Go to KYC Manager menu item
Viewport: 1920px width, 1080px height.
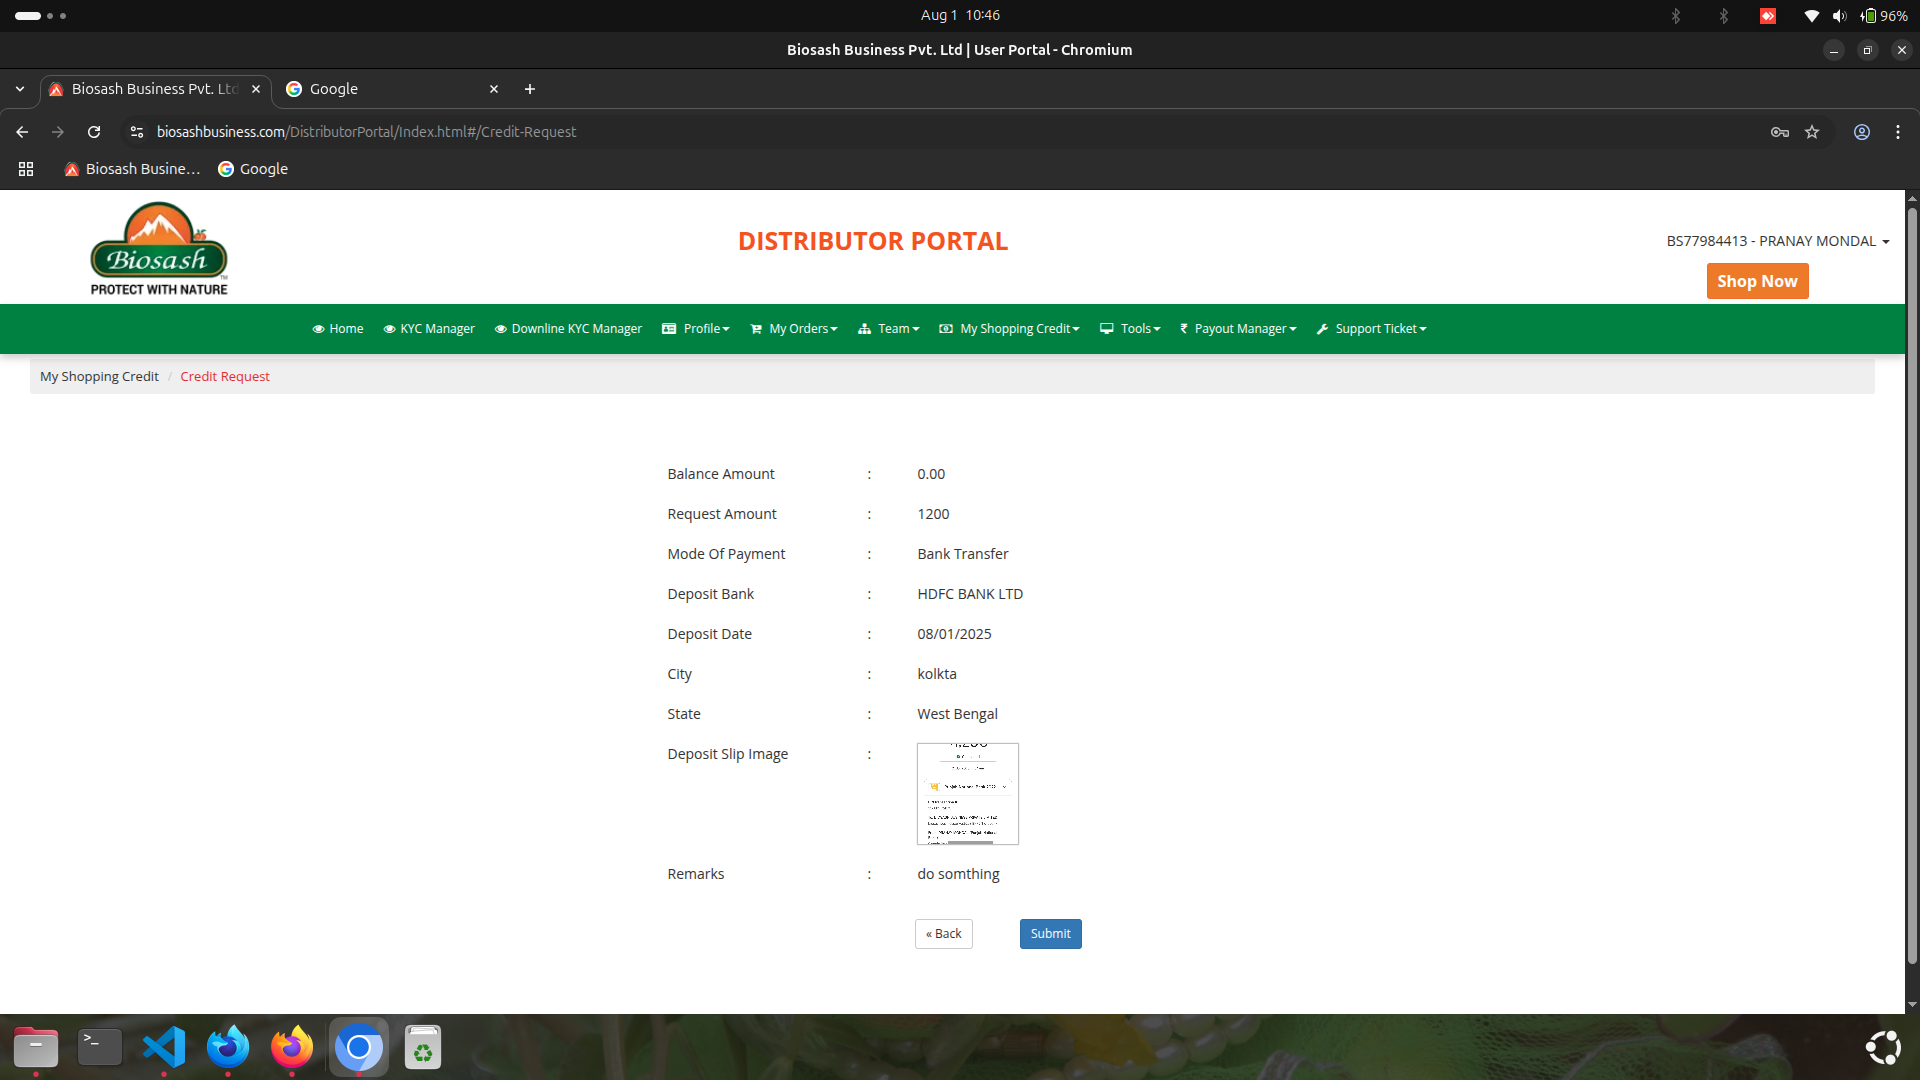click(429, 329)
